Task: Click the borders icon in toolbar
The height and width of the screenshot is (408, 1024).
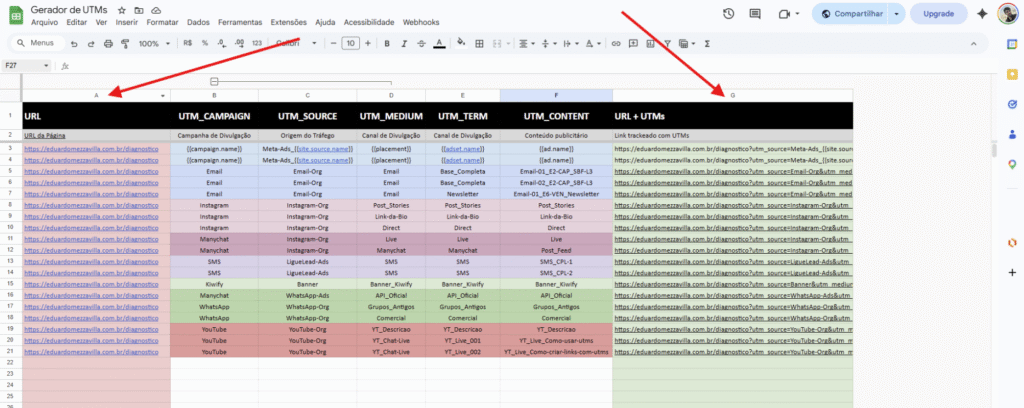Action: click(x=480, y=44)
